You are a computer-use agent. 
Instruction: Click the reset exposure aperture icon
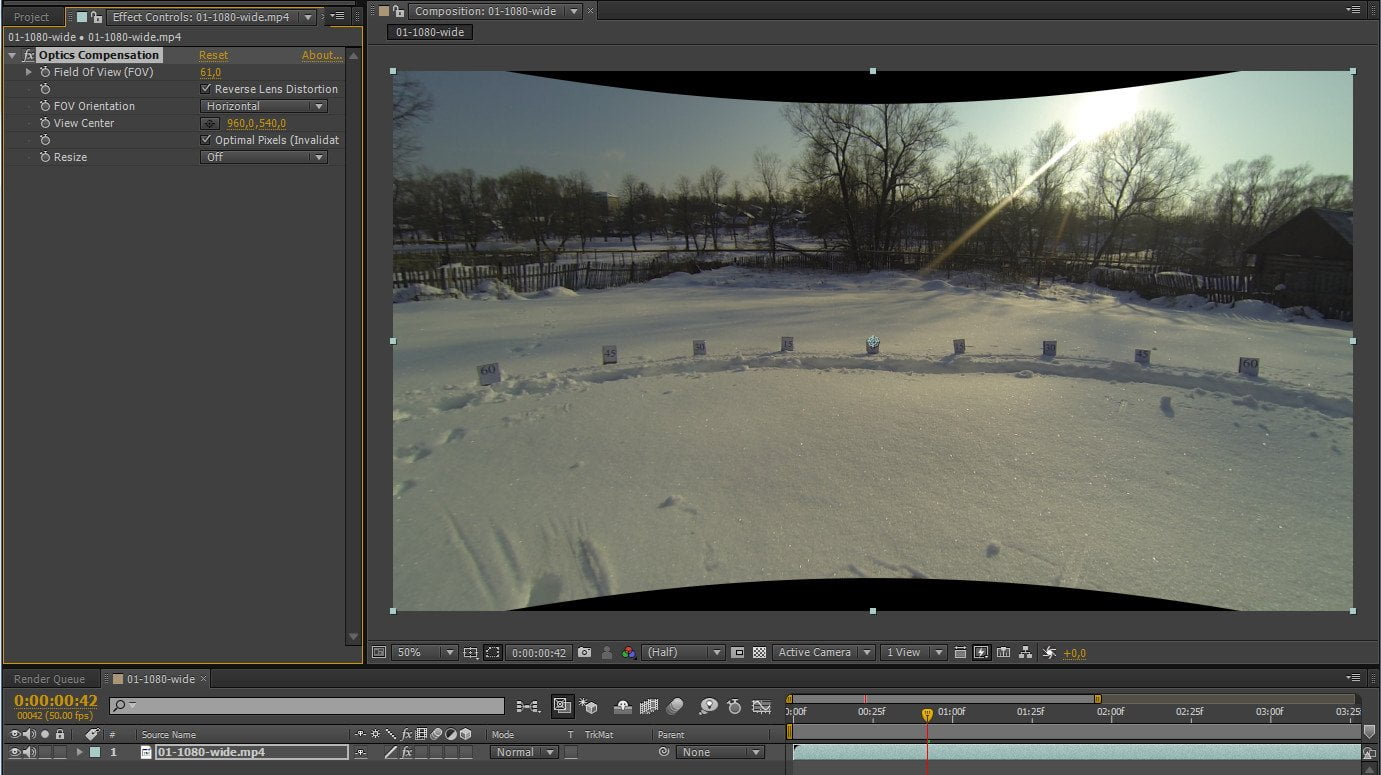pyautogui.click(x=1049, y=652)
